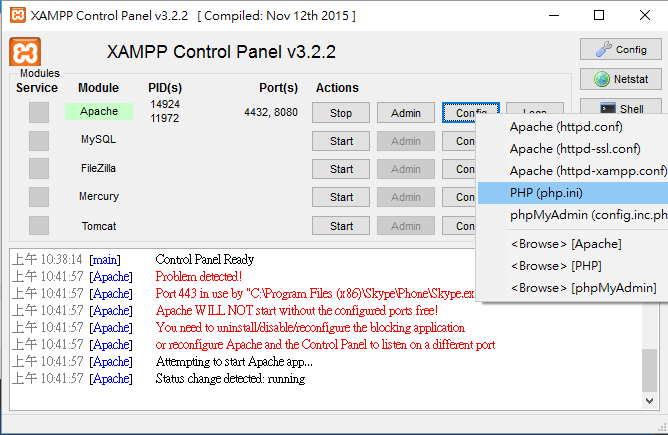This screenshot has width=668, height=435.
Task: Click the green Apache module label
Action: 99,111
